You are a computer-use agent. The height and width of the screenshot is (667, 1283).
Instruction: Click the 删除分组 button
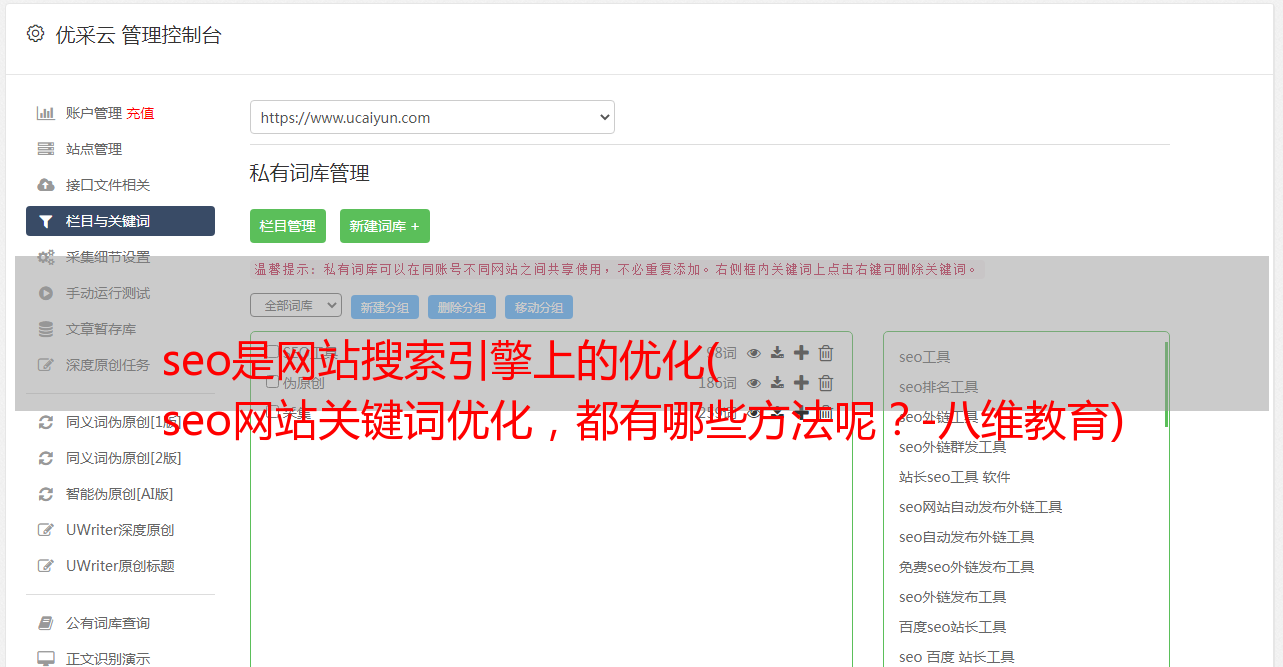[x=462, y=307]
